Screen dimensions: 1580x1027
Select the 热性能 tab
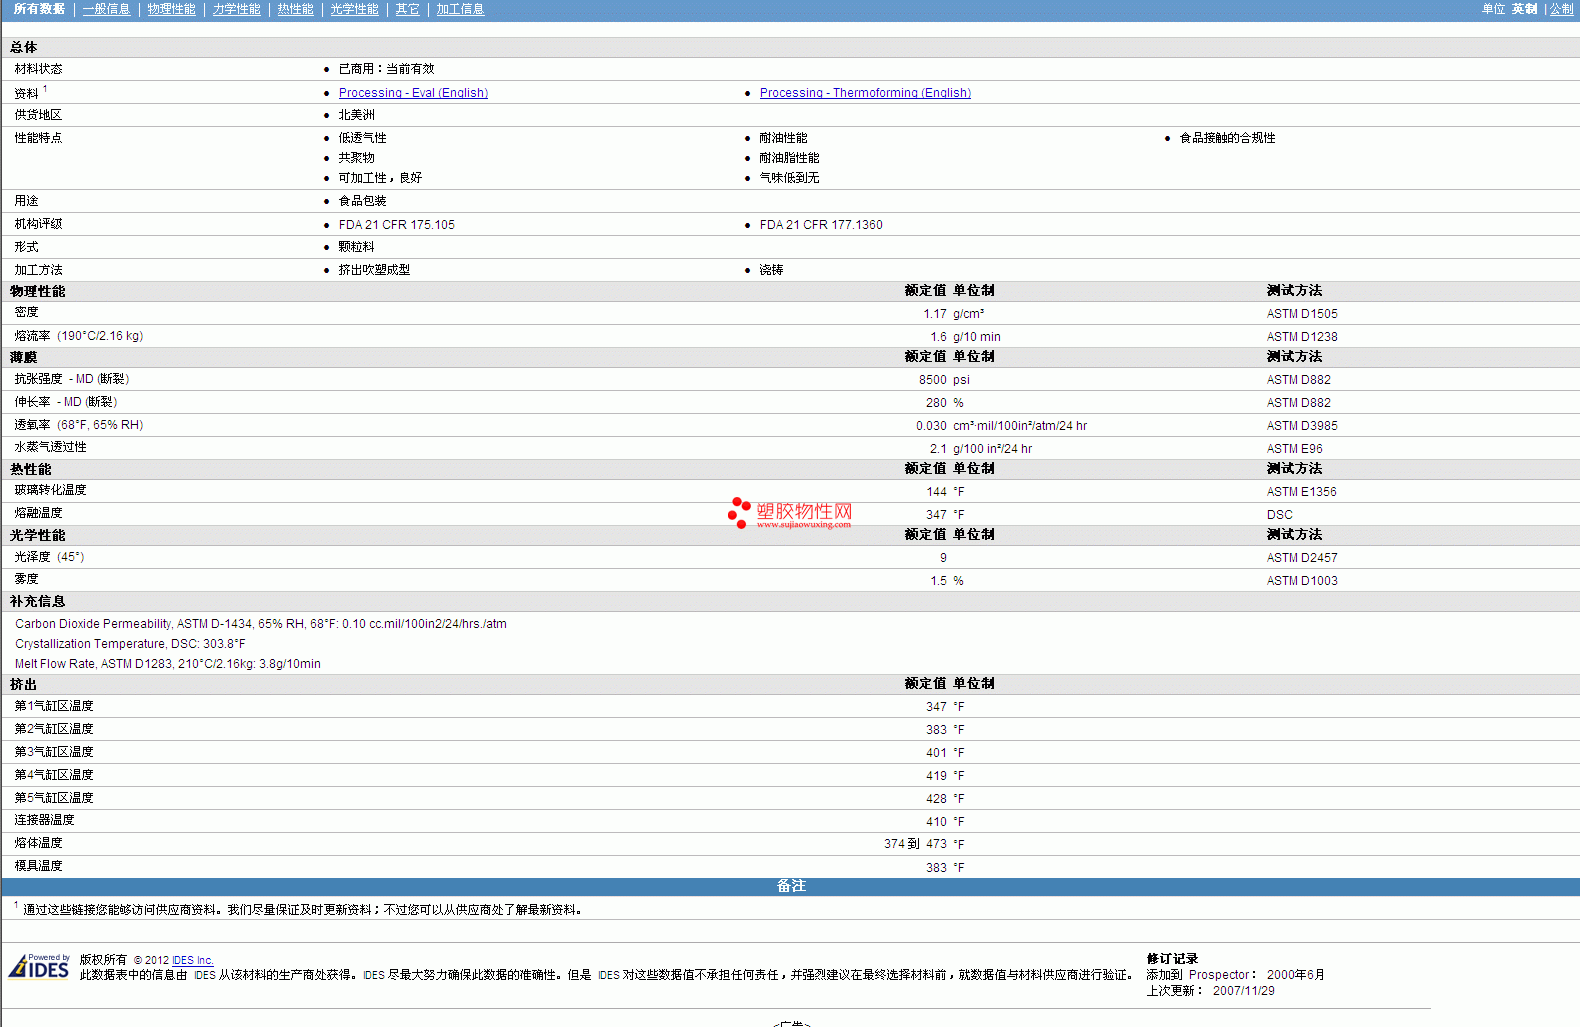(295, 9)
